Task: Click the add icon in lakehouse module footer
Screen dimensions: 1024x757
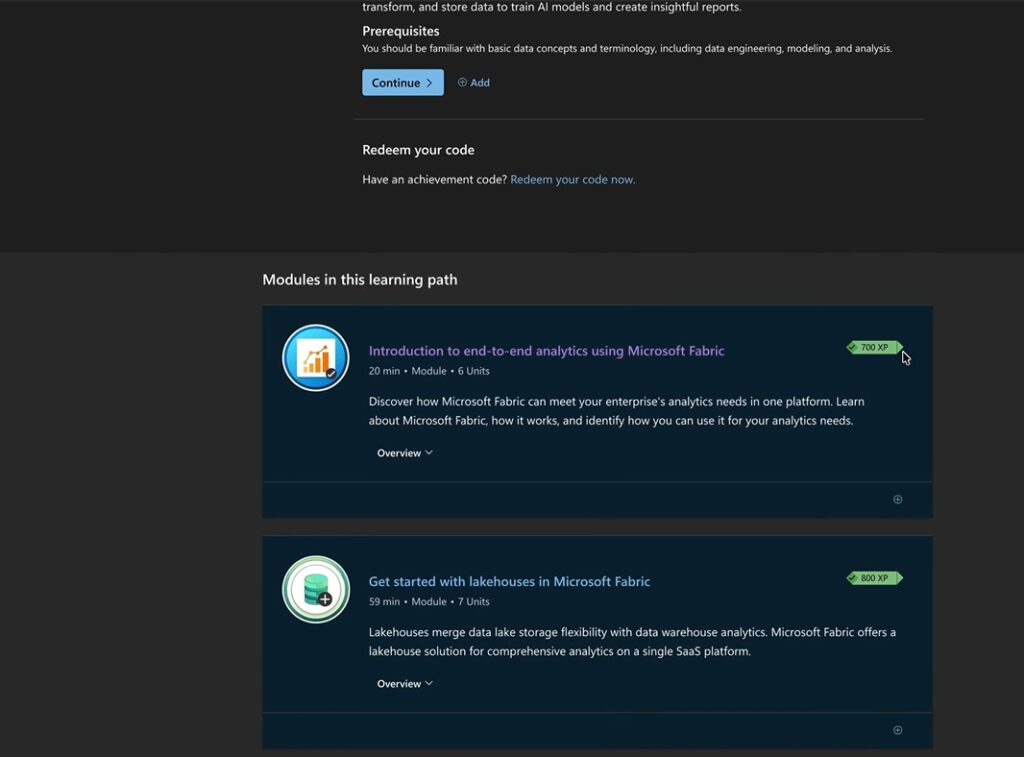Action: point(897,730)
